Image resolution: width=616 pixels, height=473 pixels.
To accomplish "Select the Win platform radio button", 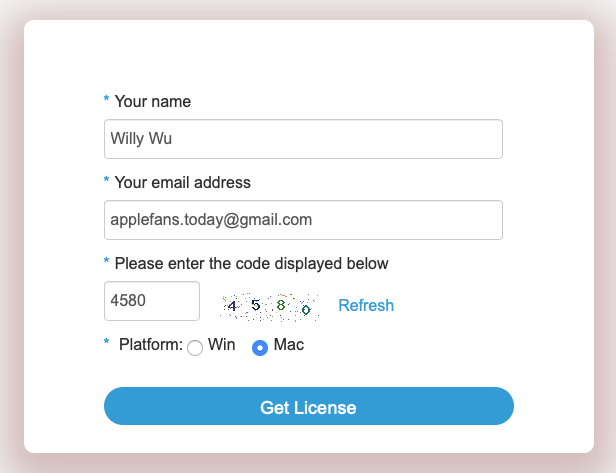I will pos(195,348).
